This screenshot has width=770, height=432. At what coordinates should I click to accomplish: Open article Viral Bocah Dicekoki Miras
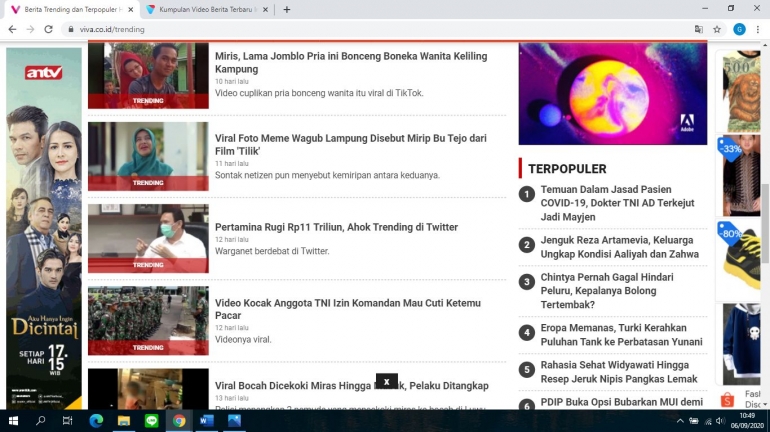coord(352,386)
